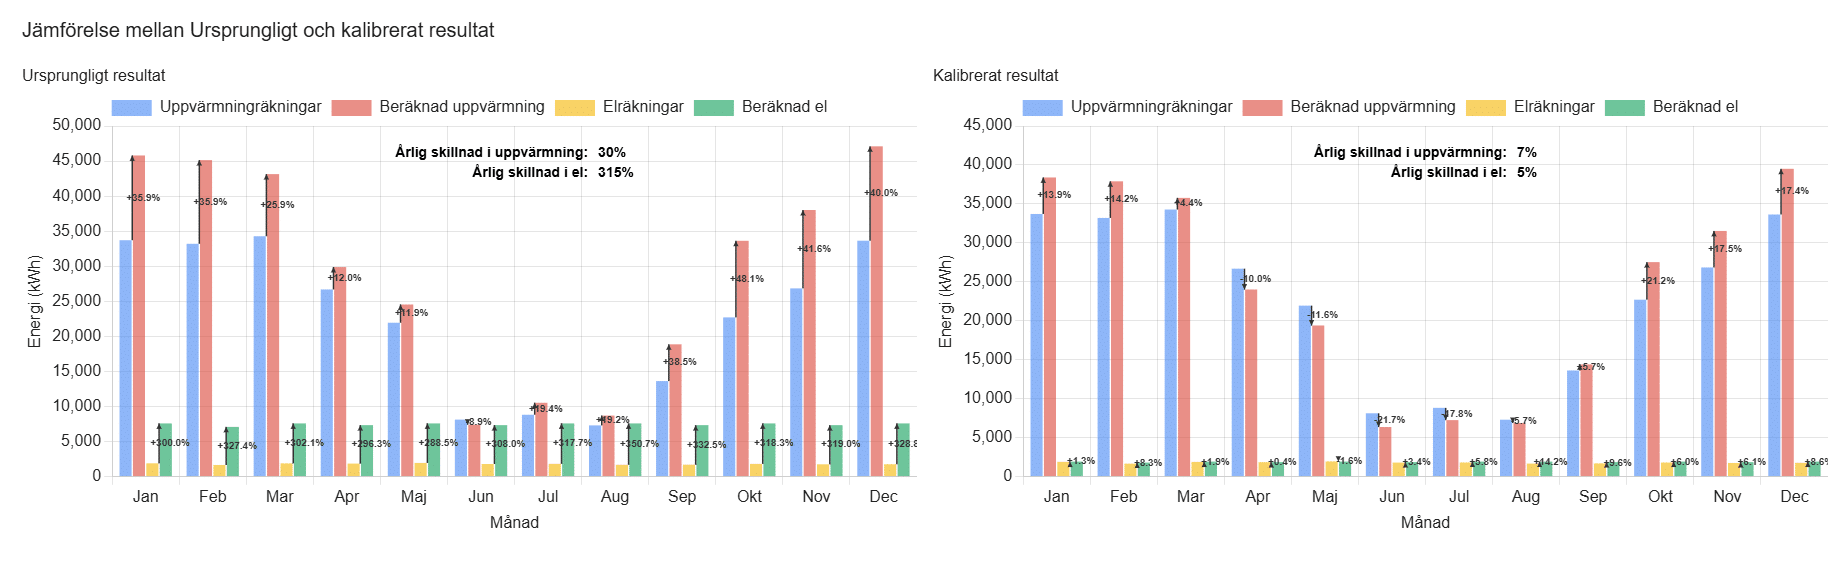Select red December bar in Kalibrerat resultat chart

(x=1787, y=322)
